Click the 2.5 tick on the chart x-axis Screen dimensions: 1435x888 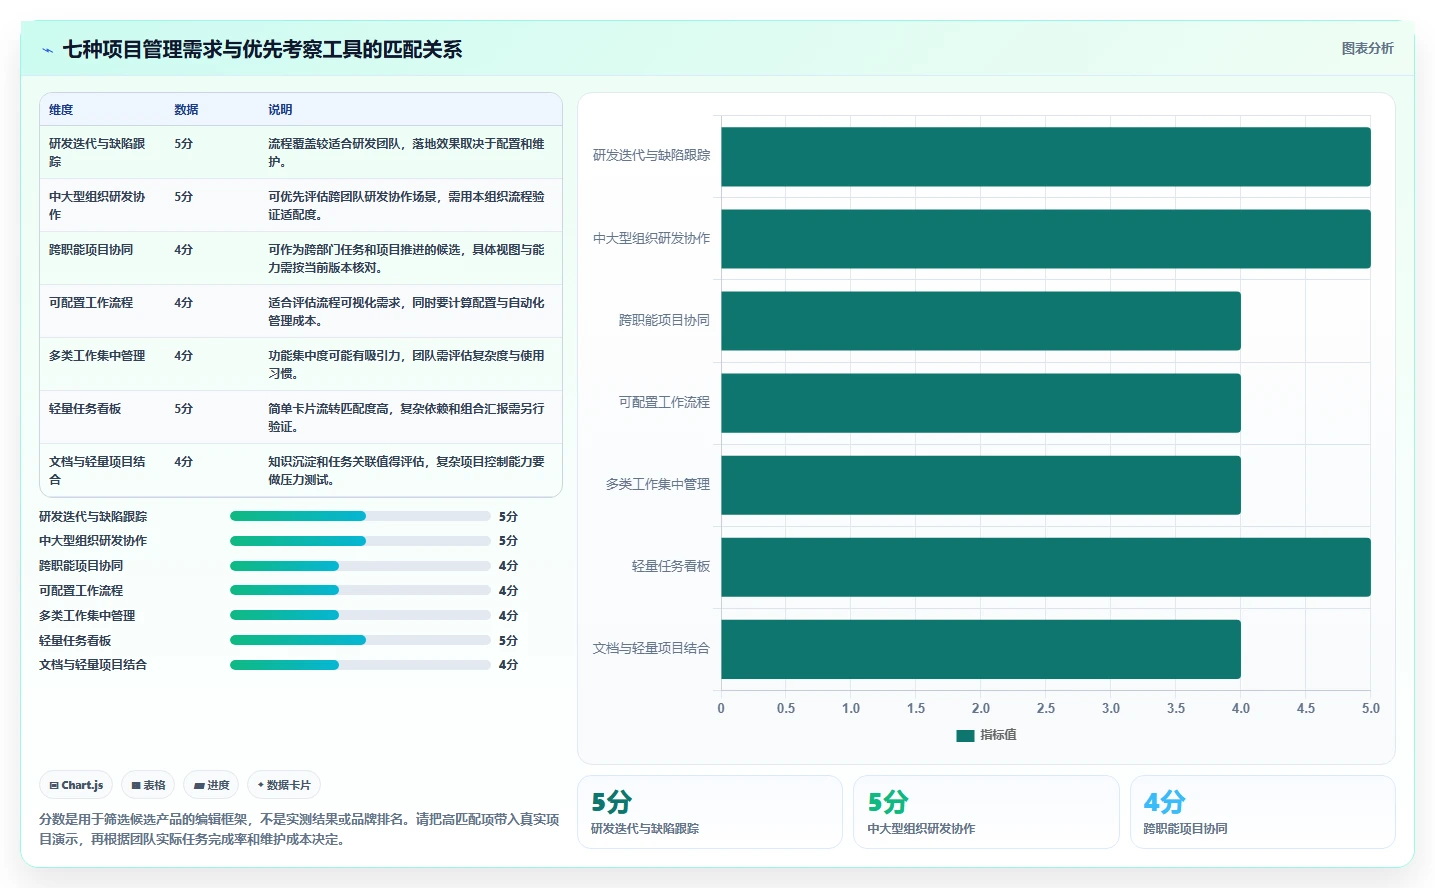point(1046,708)
